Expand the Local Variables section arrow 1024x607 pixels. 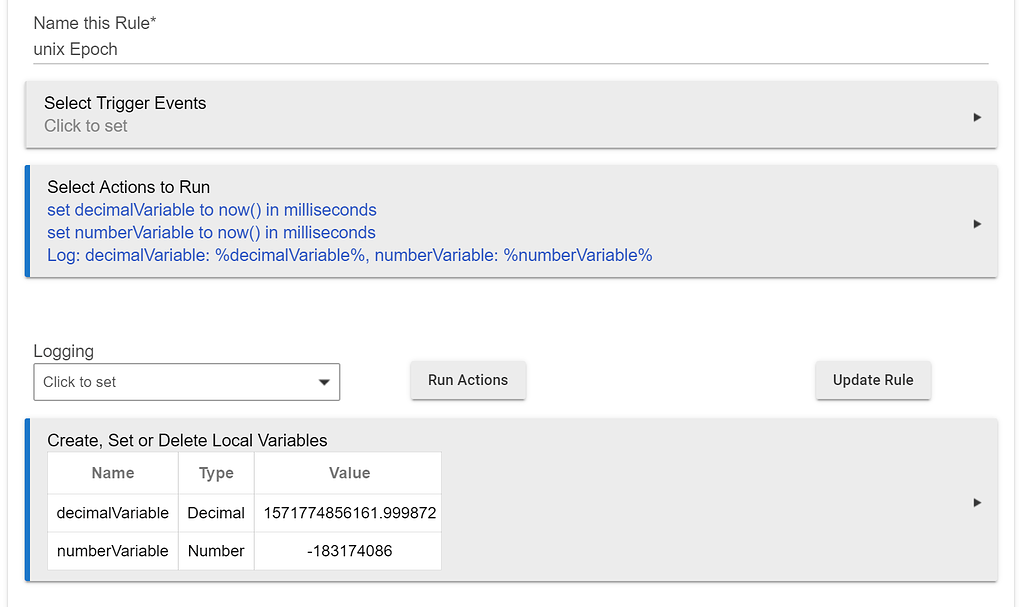coord(977,502)
